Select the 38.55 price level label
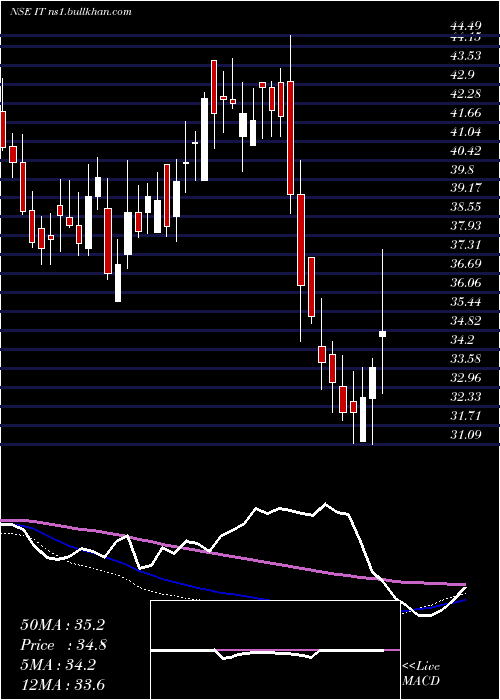This screenshot has height=700, width=500. [x=467, y=207]
